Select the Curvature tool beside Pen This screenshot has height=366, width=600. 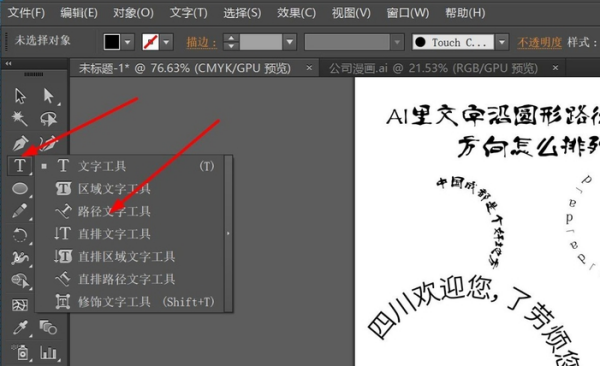tap(49, 143)
